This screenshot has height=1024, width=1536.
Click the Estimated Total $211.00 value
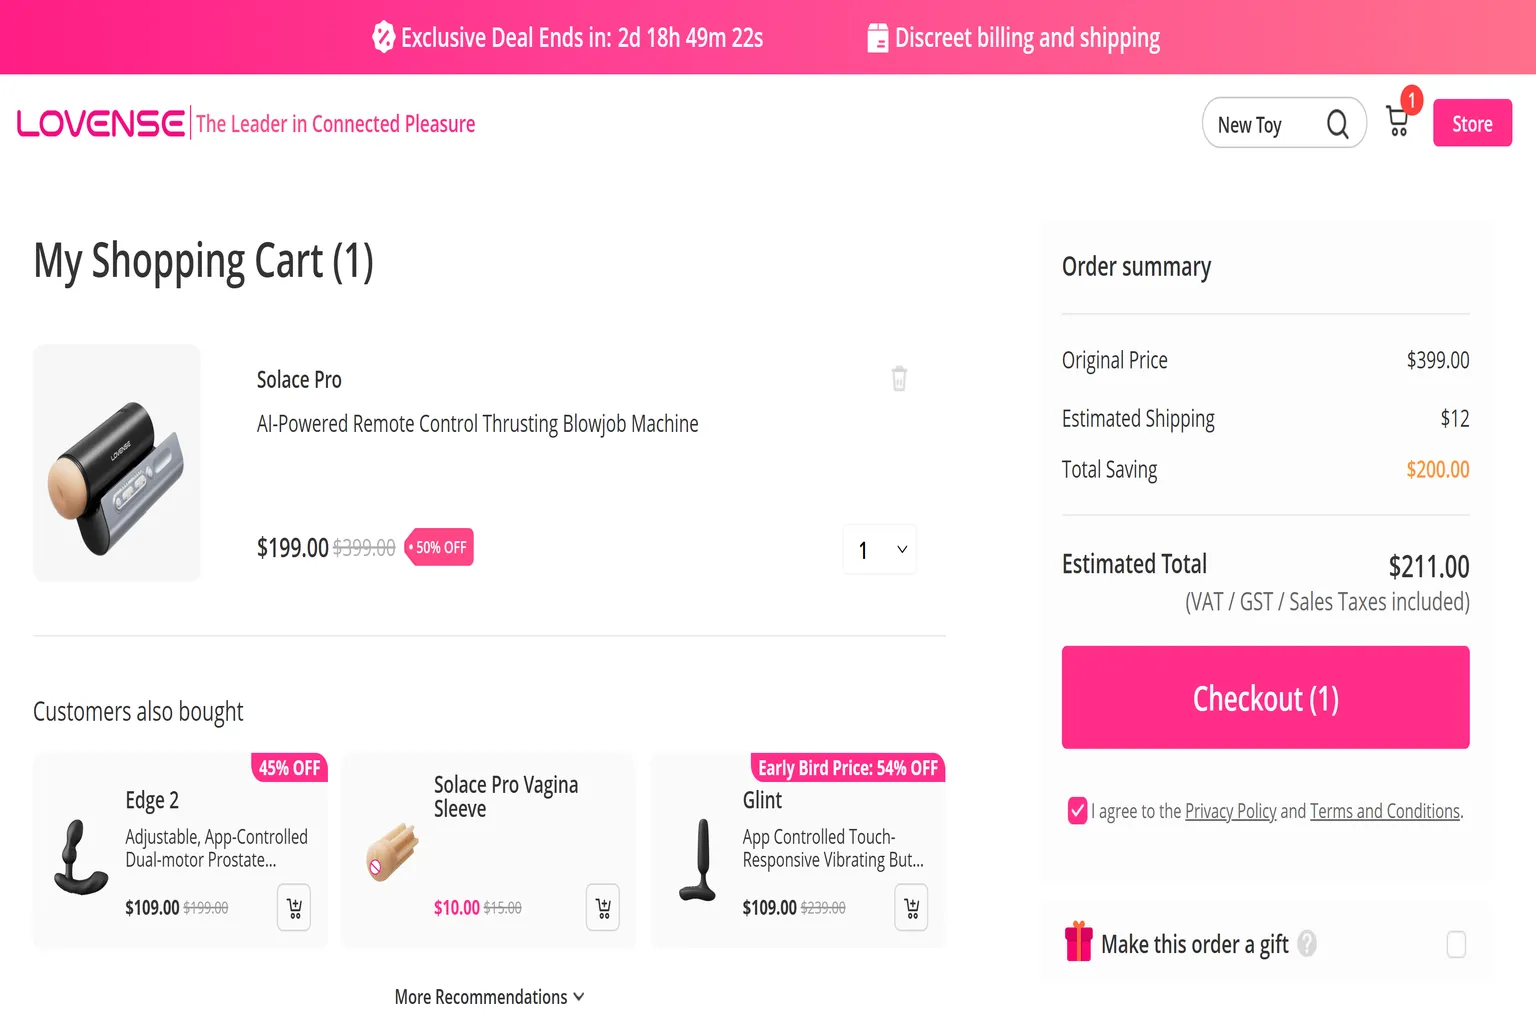[x=1429, y=567]
